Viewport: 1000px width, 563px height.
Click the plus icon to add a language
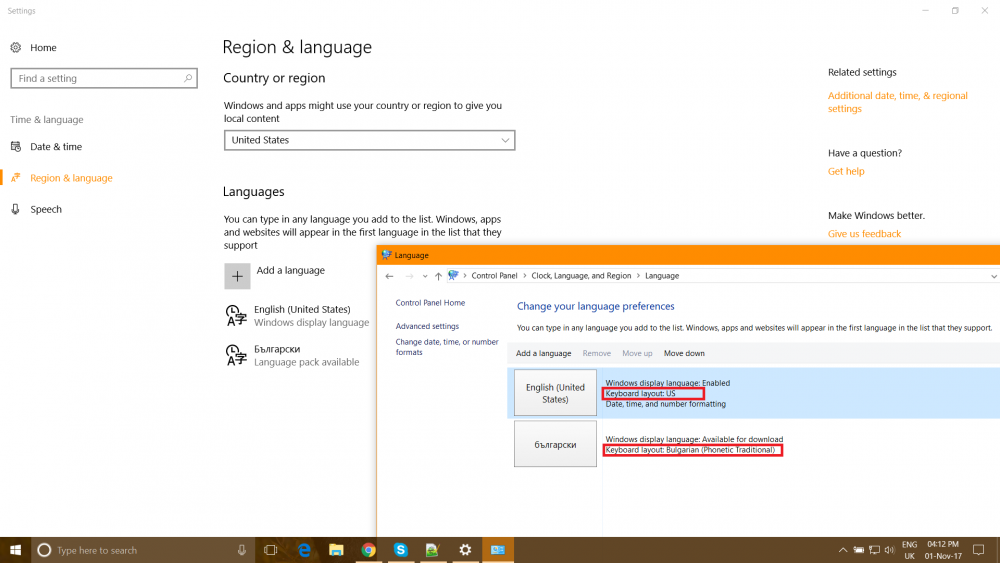click(x=237, y=276)
